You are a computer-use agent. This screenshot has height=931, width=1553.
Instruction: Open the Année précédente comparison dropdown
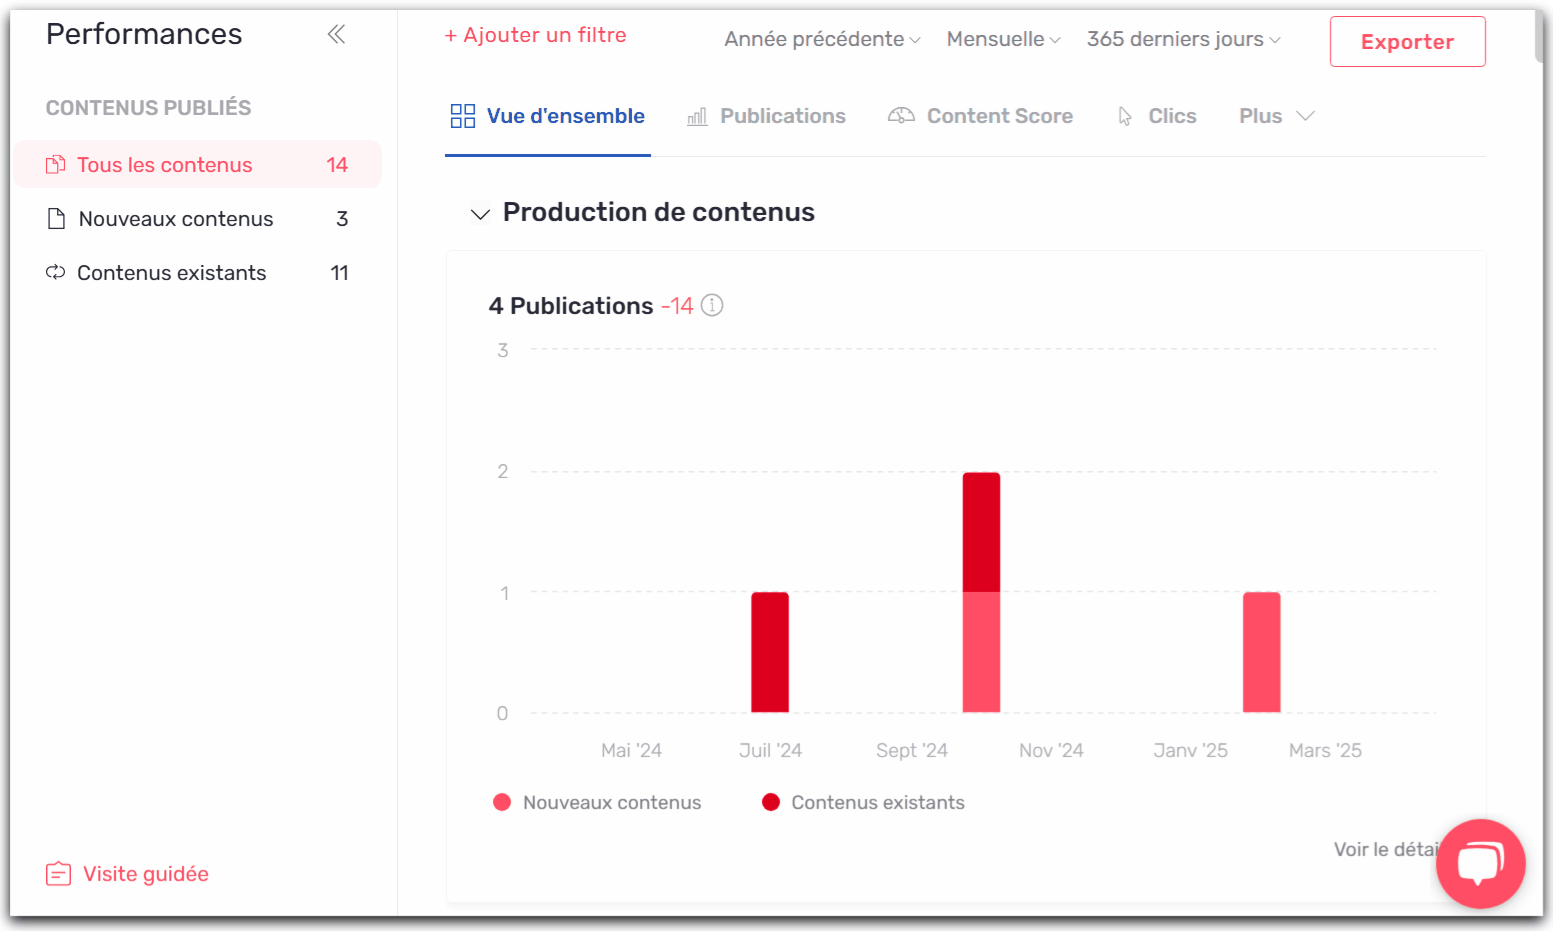[822, 39]
